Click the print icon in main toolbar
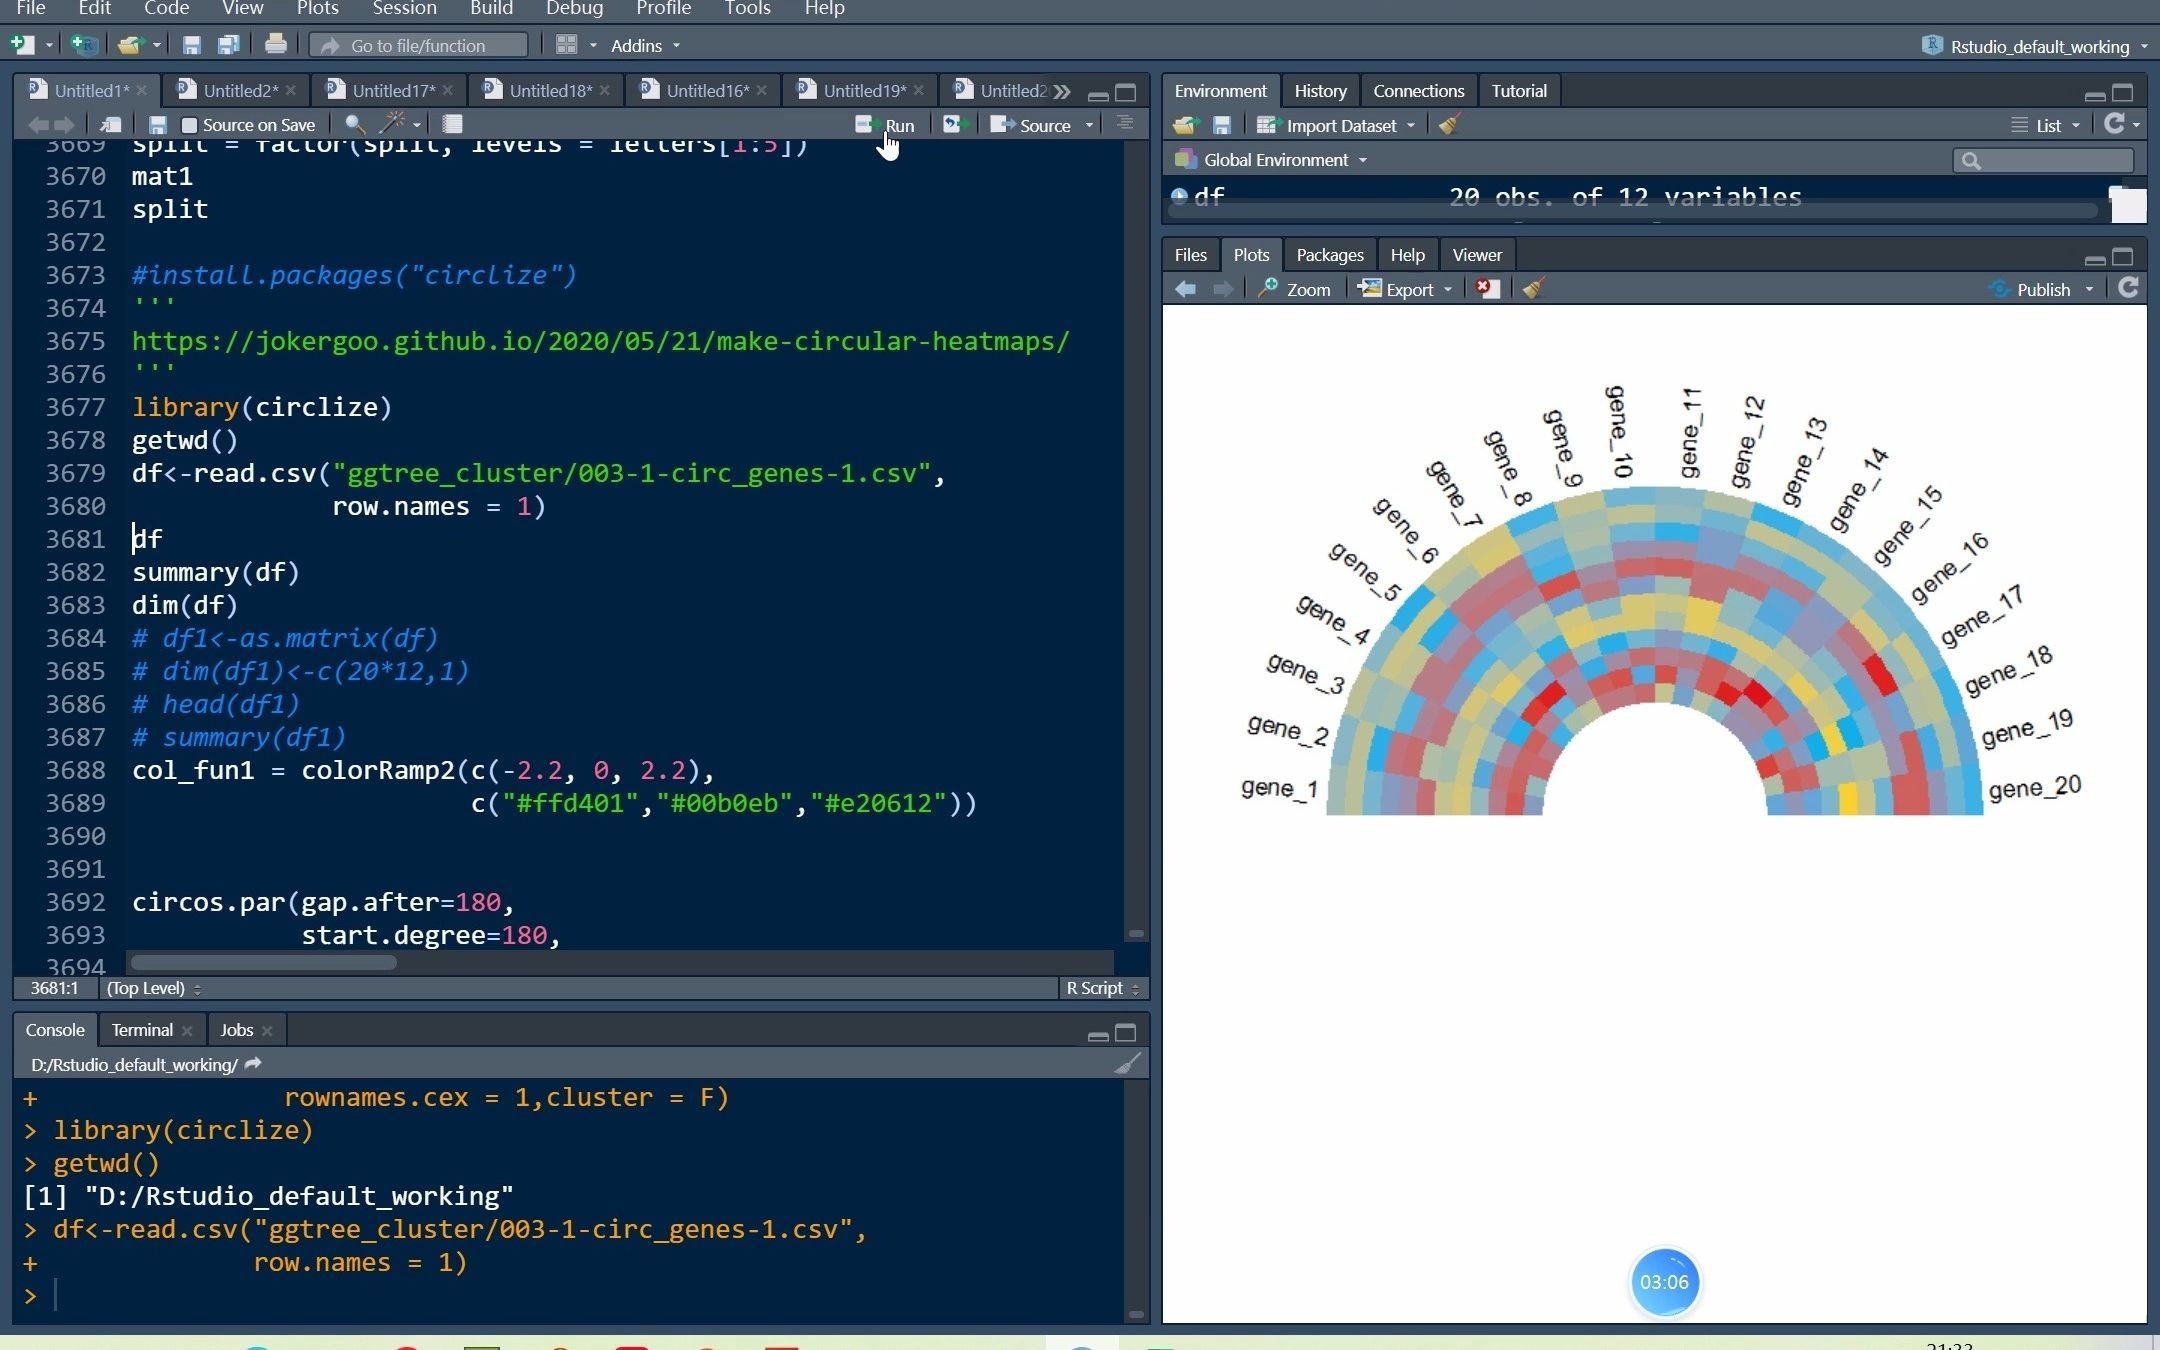Viewport: 2160px width, 1350px height. point(275,45)
